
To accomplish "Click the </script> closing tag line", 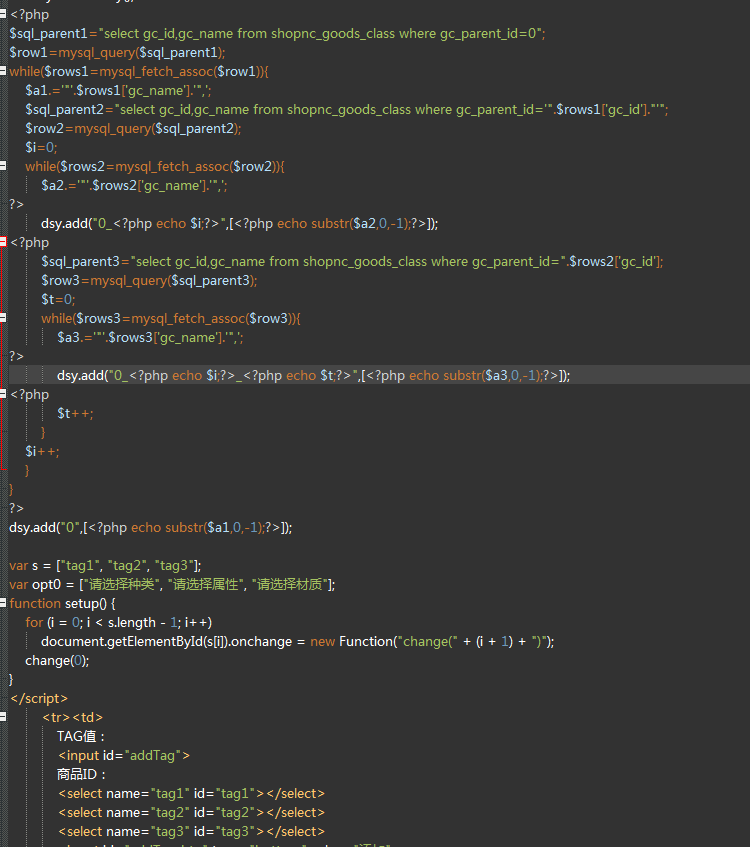I will [39, 698].
